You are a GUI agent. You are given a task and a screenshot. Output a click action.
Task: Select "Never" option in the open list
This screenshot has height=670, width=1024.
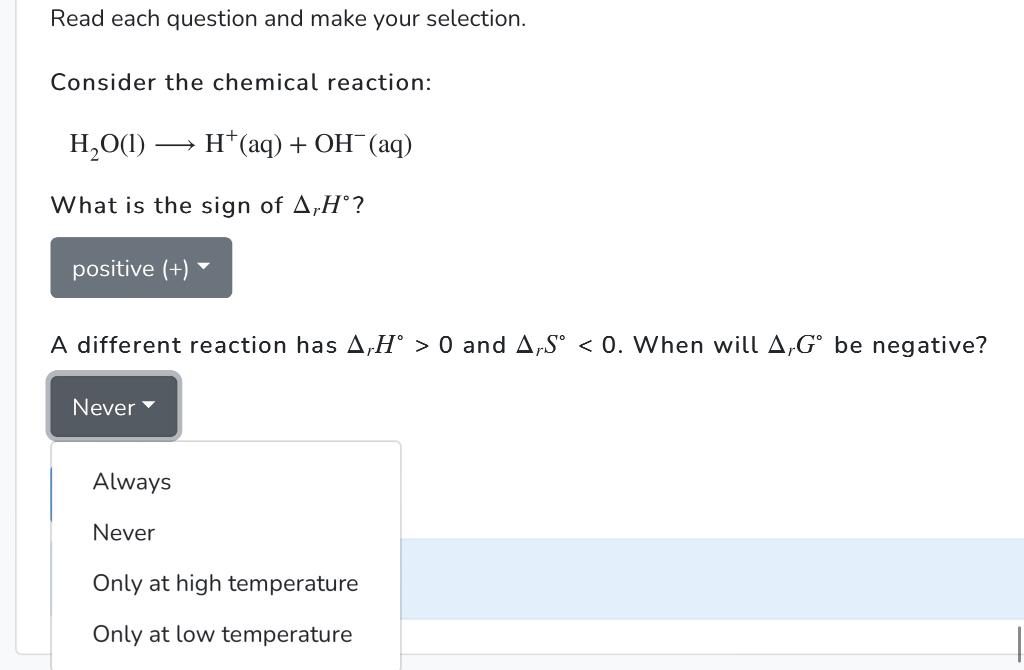click(x=123, y=532)
